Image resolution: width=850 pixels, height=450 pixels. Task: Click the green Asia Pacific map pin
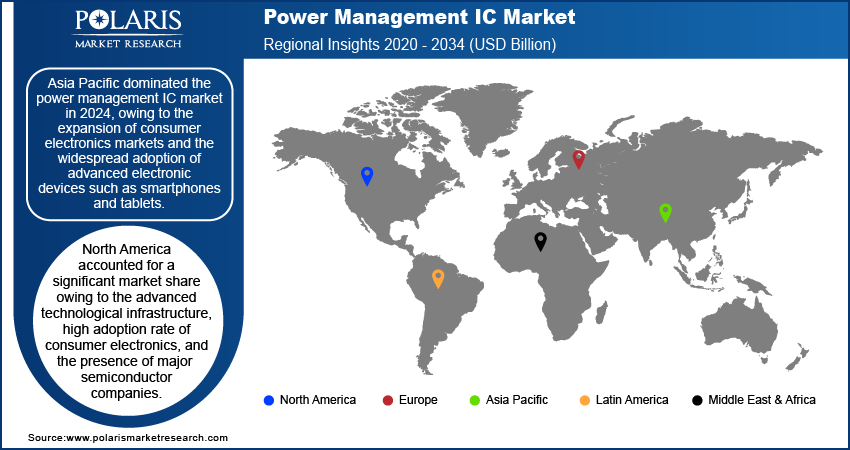point(665,213)
